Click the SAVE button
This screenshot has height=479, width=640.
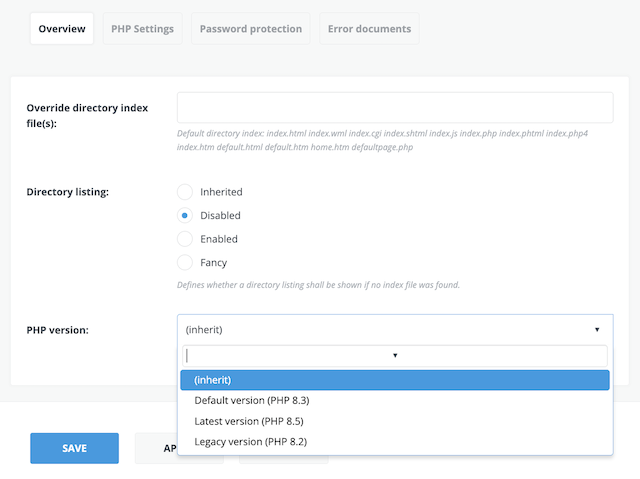click(x=74, y=448)
